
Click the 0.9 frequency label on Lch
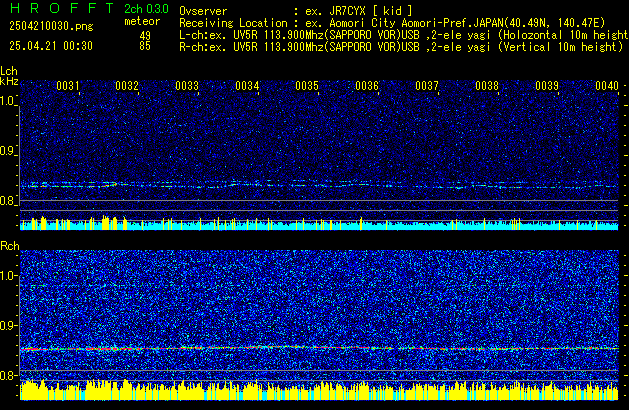(8, 151)
